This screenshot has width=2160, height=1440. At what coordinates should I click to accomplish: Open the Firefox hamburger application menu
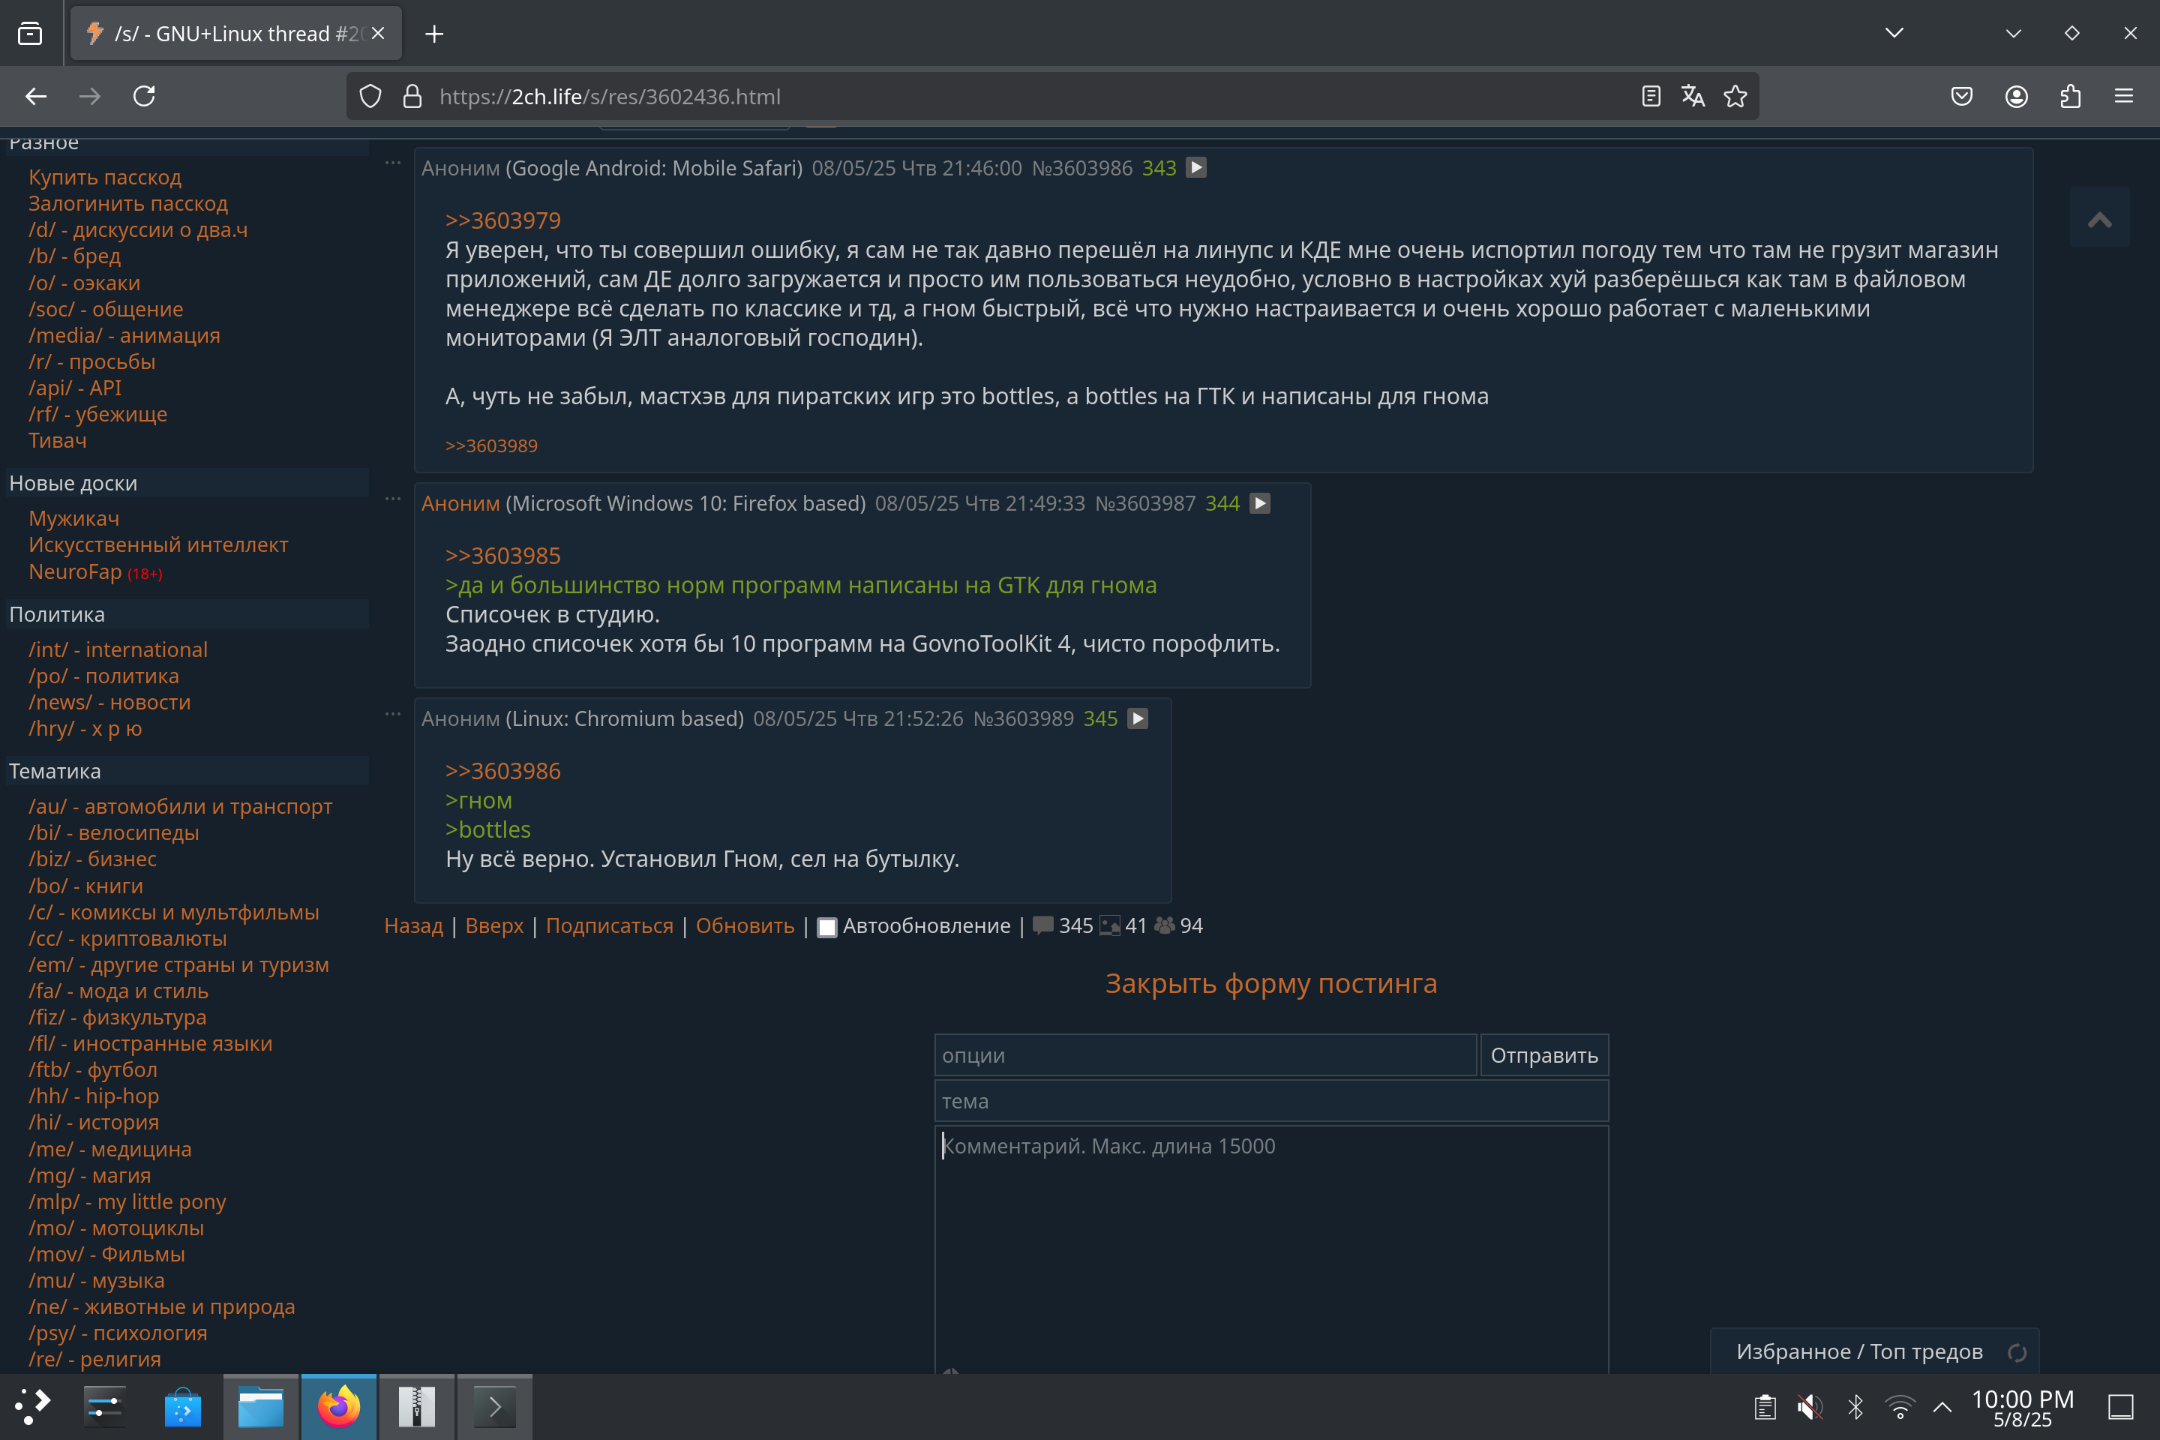tap(2124, 96)
